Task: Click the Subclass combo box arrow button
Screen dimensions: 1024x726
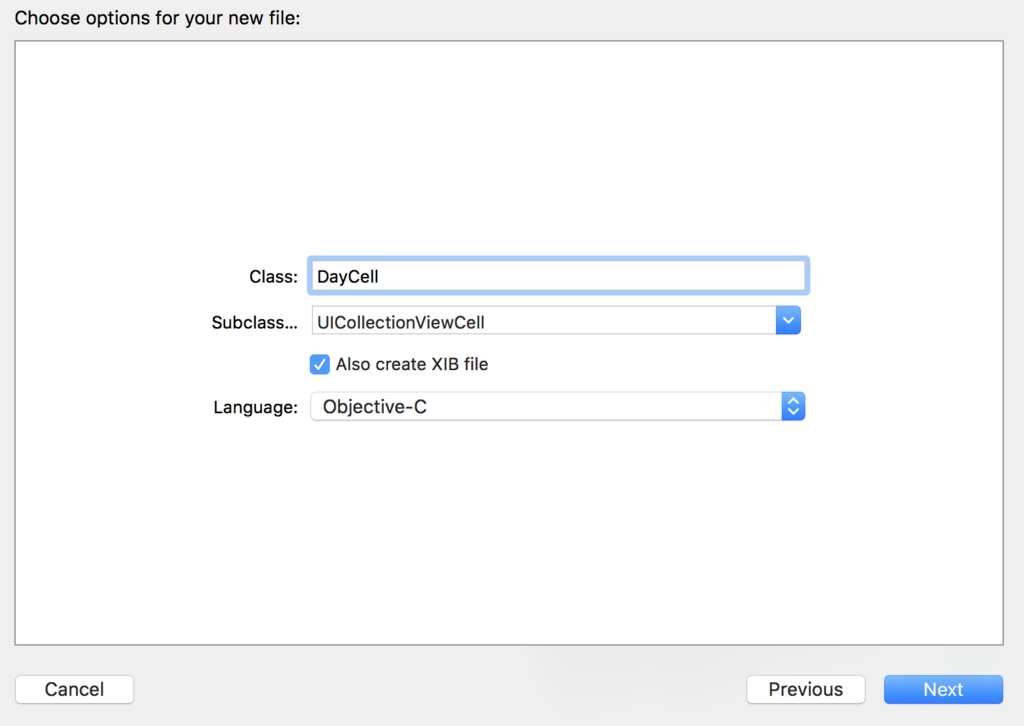Action: pyautogui.click(x=788, y=321)
